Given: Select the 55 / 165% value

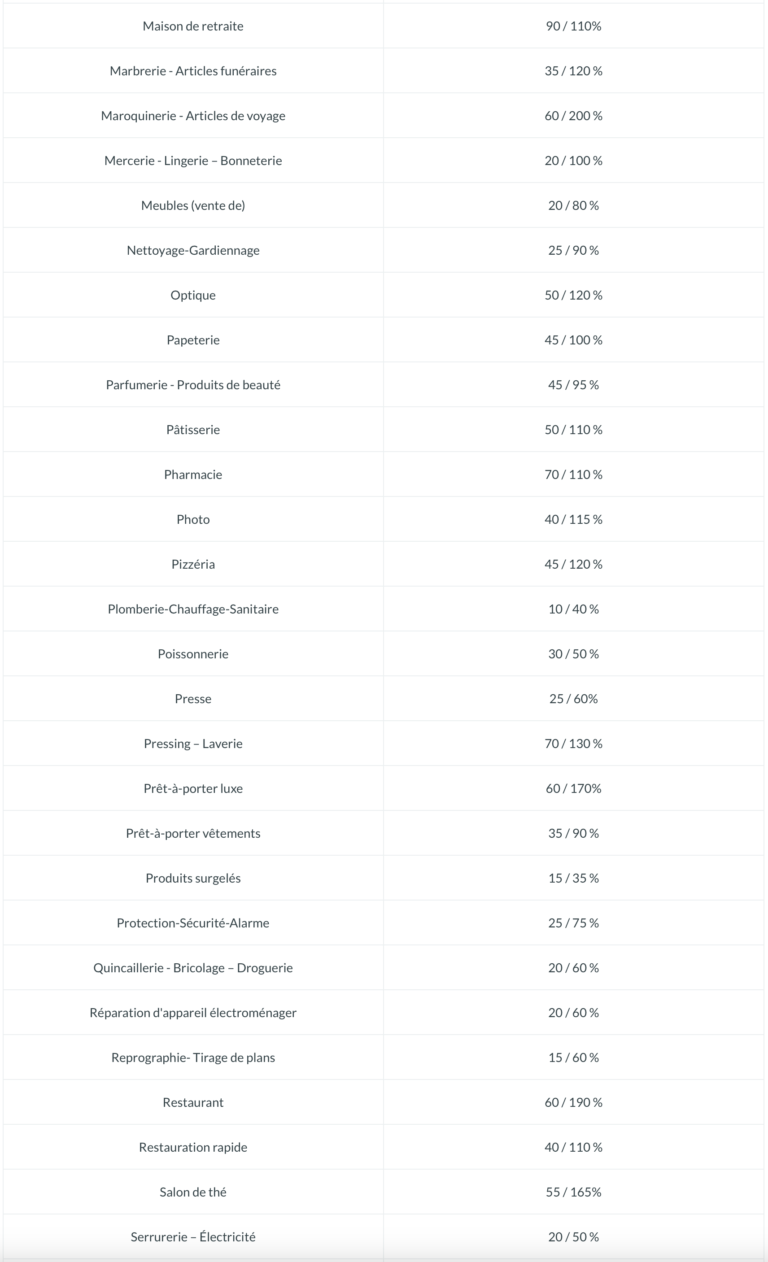Looking at the screenshot, I should (574, 1192).
